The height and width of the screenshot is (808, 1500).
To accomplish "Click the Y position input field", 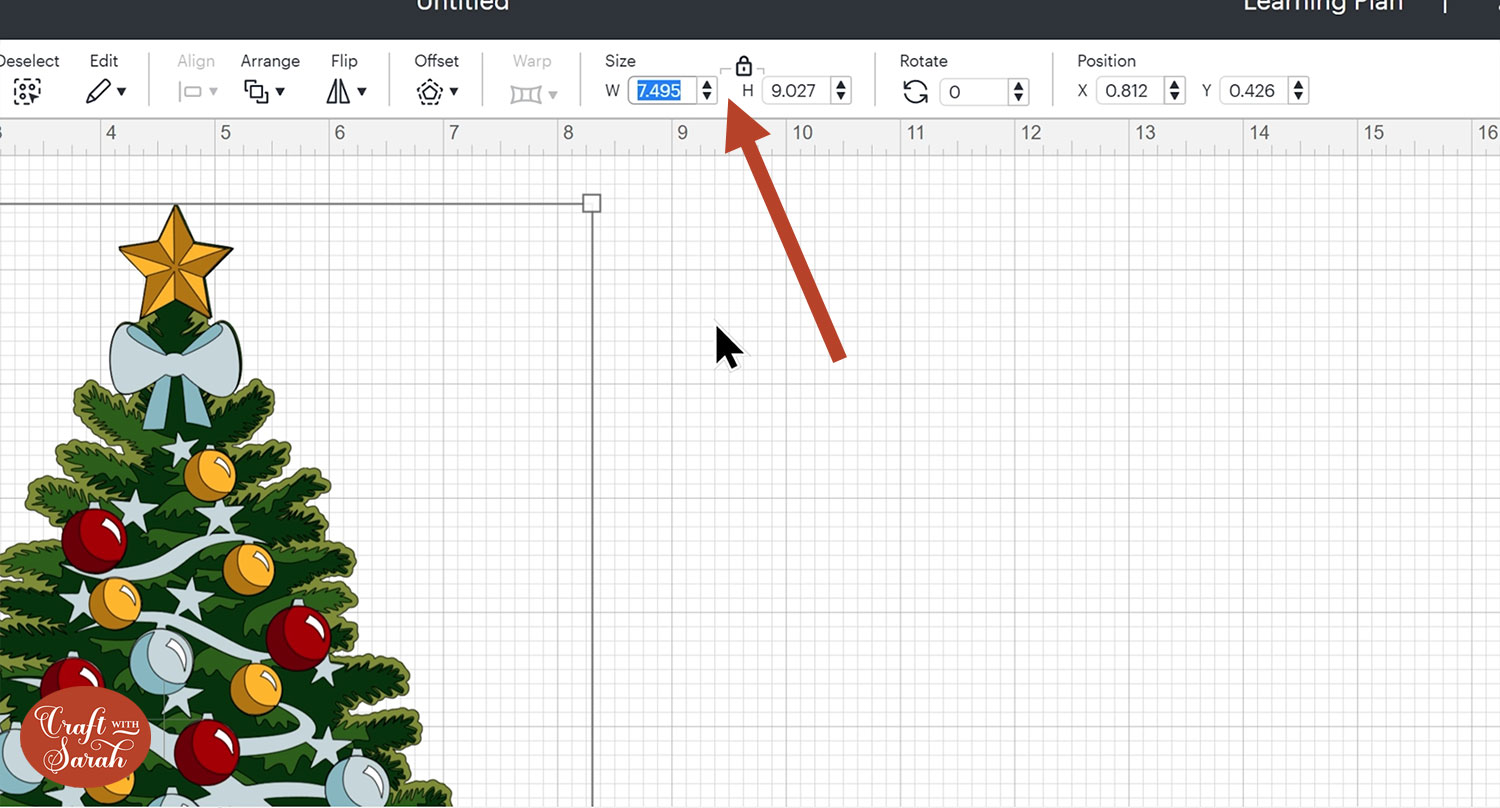I will [1255, 91].
